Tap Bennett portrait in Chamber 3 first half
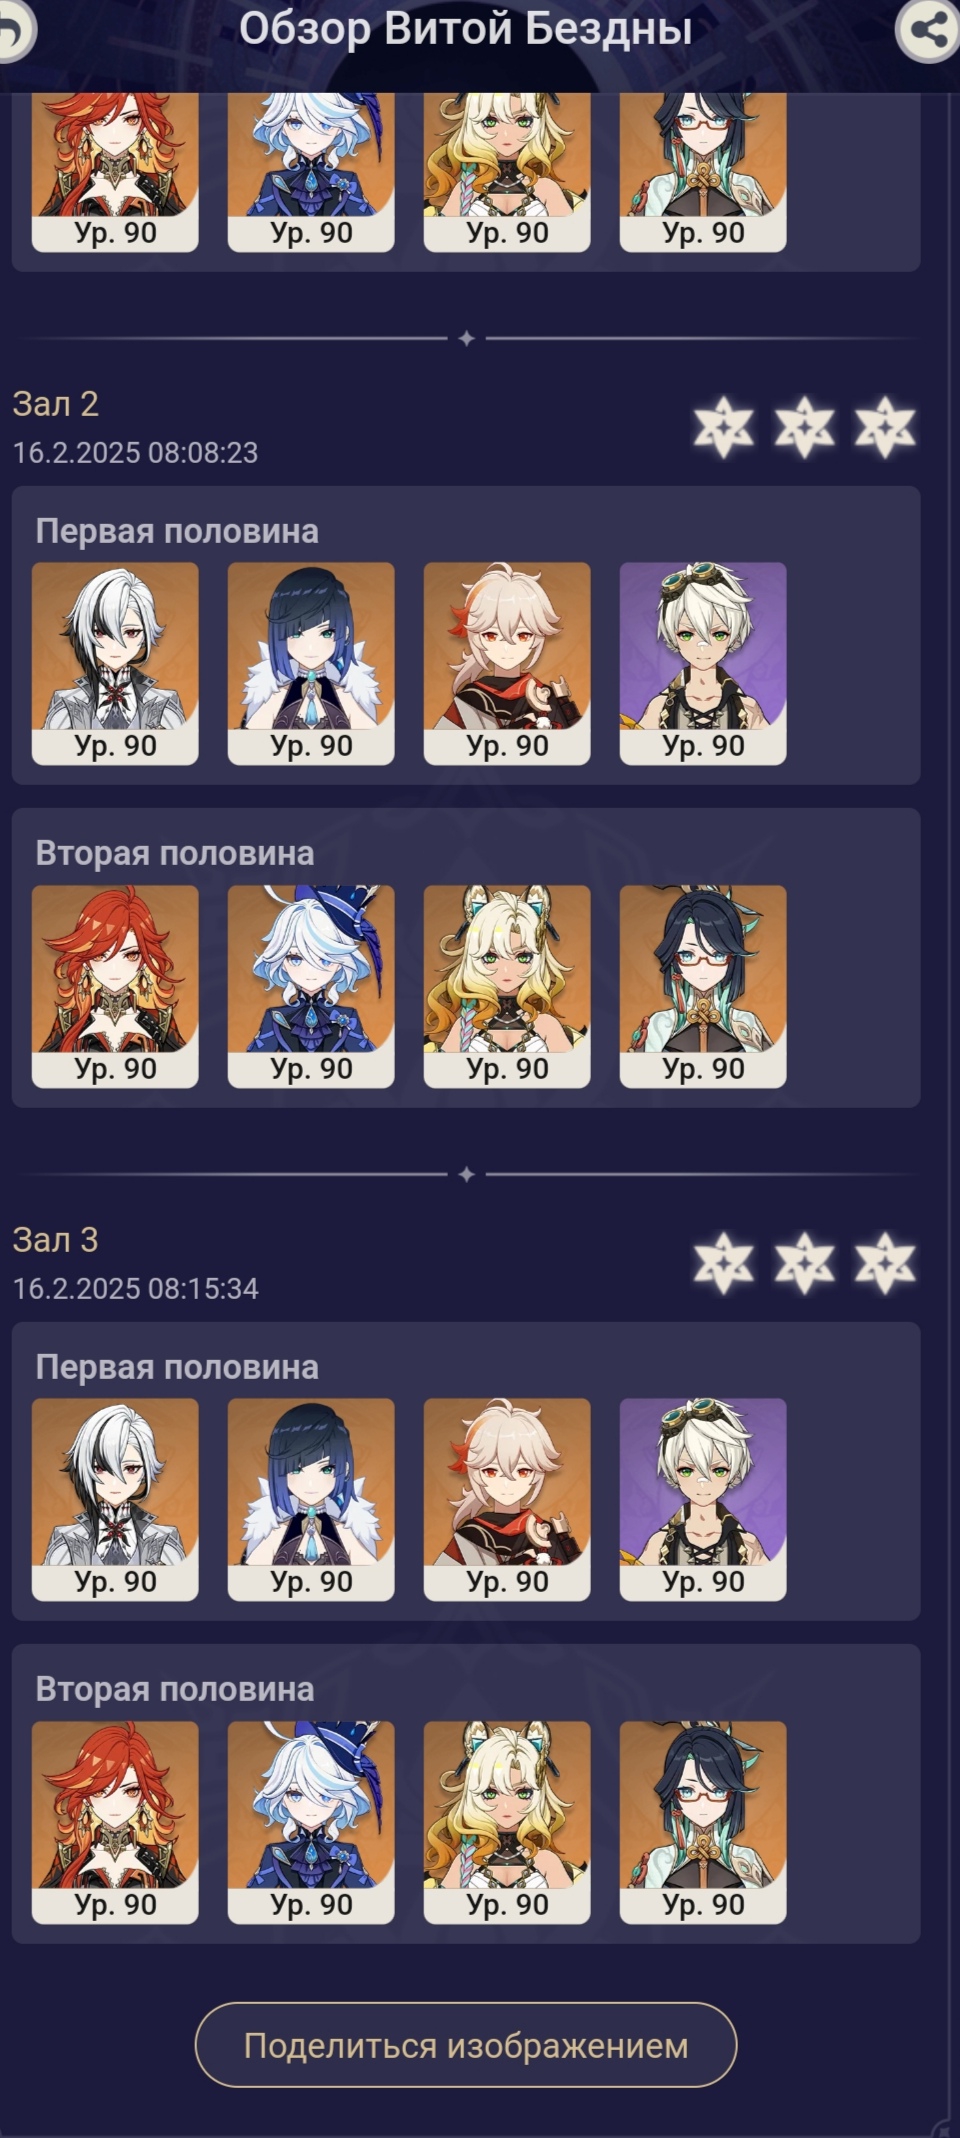This screenshot has width=960, height=2138. [x=703, y=1500]
